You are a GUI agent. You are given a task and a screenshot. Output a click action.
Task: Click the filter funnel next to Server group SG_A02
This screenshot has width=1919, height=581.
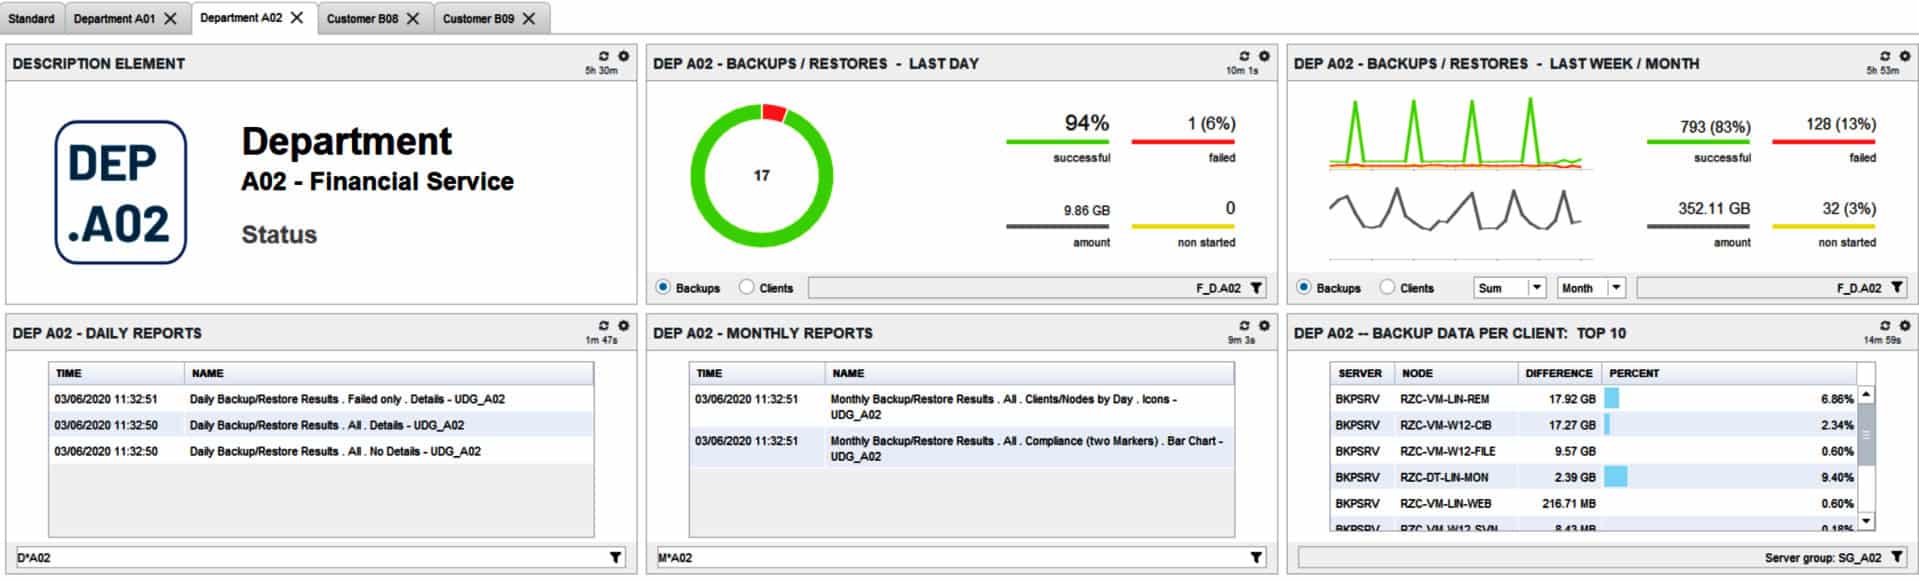[1897, 558]
